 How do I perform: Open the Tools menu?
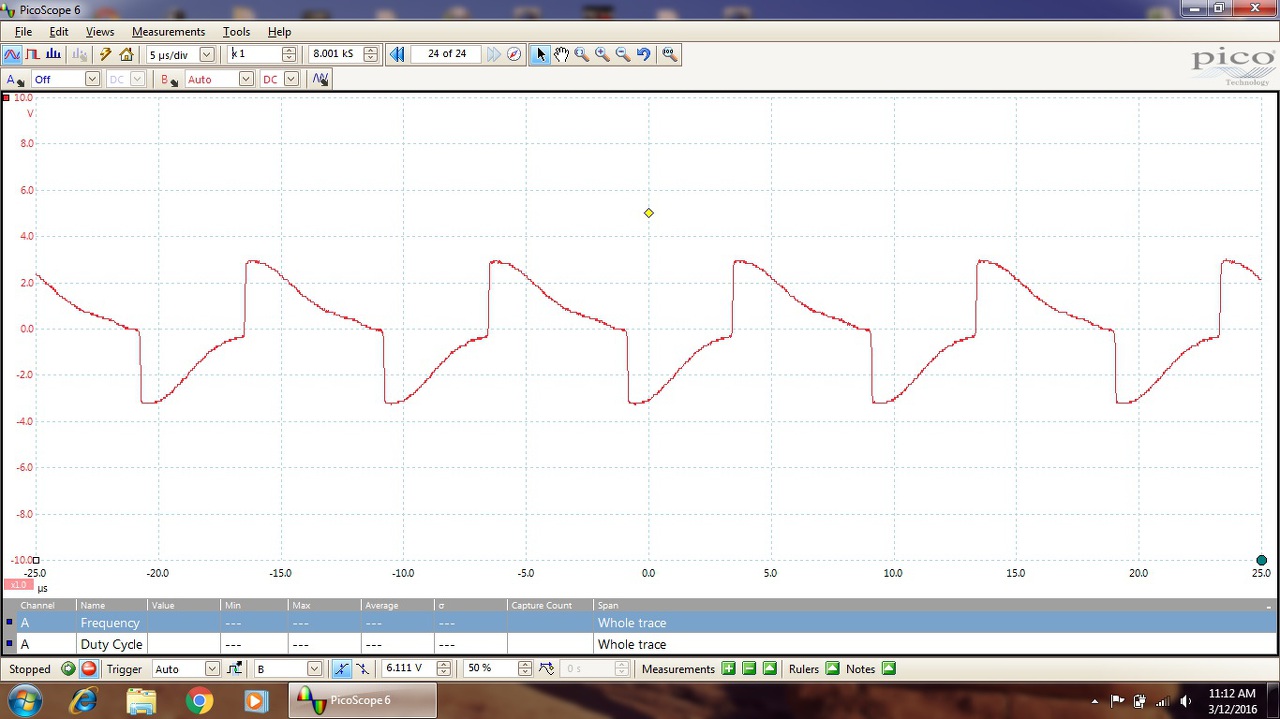[x=236, y=32]
